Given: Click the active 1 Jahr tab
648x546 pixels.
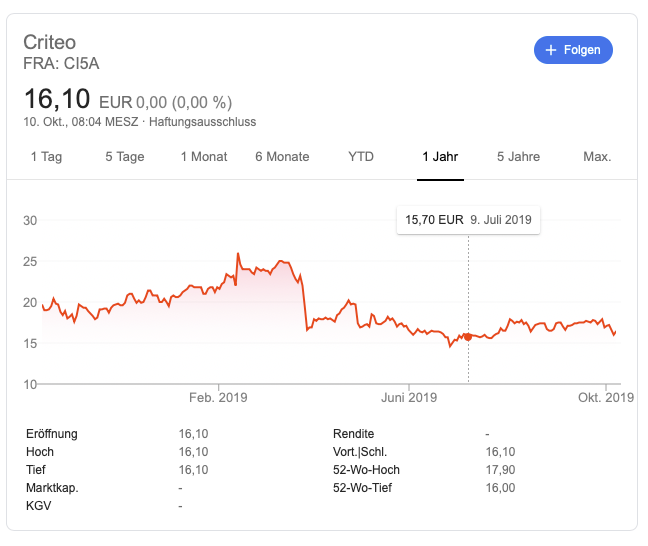Looking at the screenshot, I should [x=440, y=157].
